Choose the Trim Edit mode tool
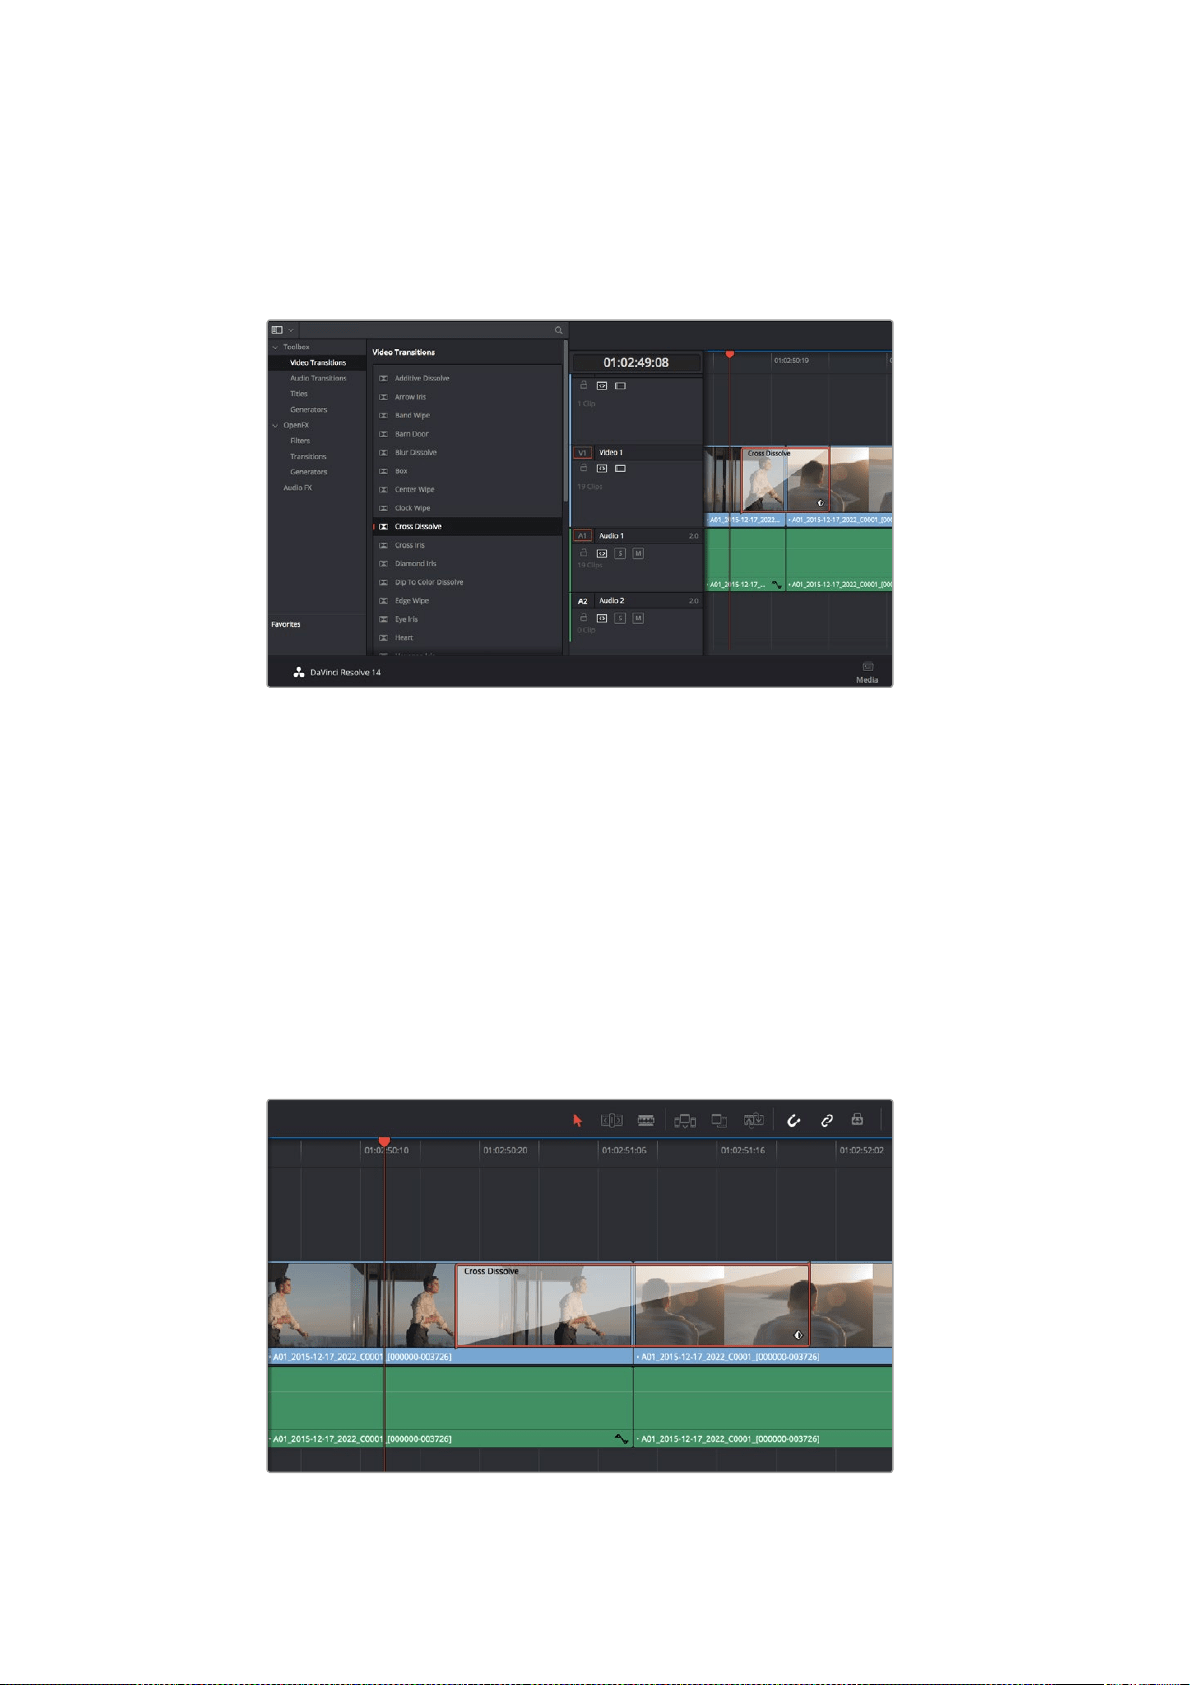Image resolution: width=1192 pixels, height=1685 pixels. 611,1120
